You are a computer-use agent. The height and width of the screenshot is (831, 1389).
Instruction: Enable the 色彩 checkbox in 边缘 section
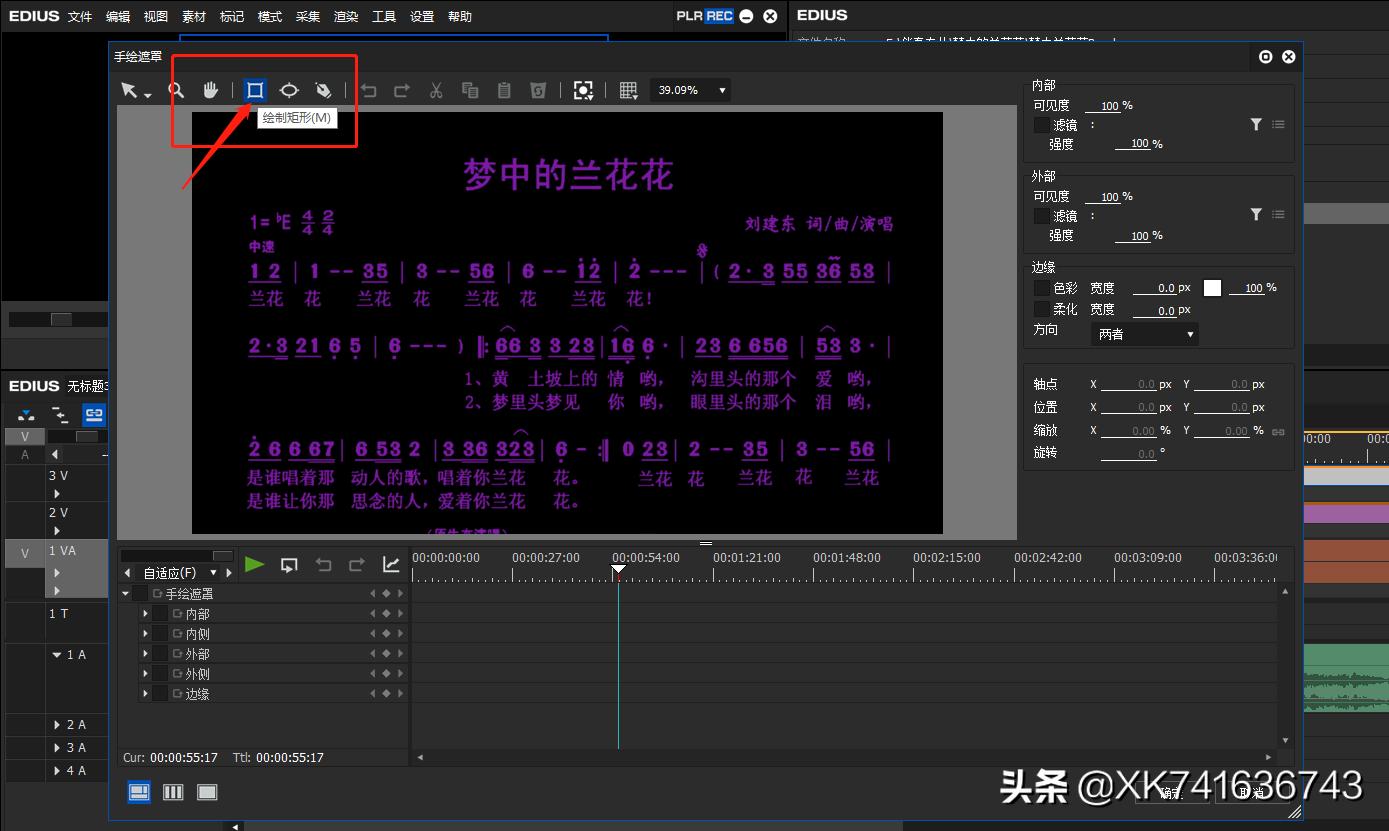(x=1040, y=287)
